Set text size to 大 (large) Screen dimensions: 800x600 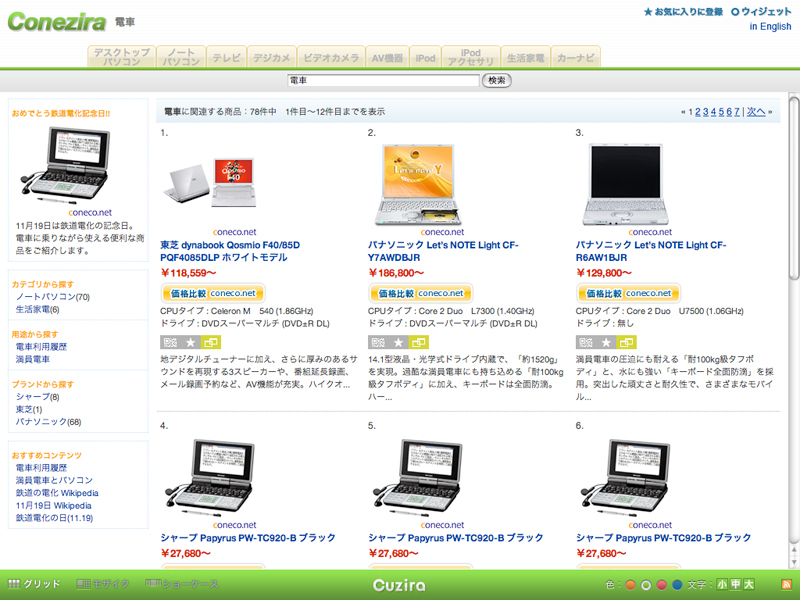pos(748,585)
